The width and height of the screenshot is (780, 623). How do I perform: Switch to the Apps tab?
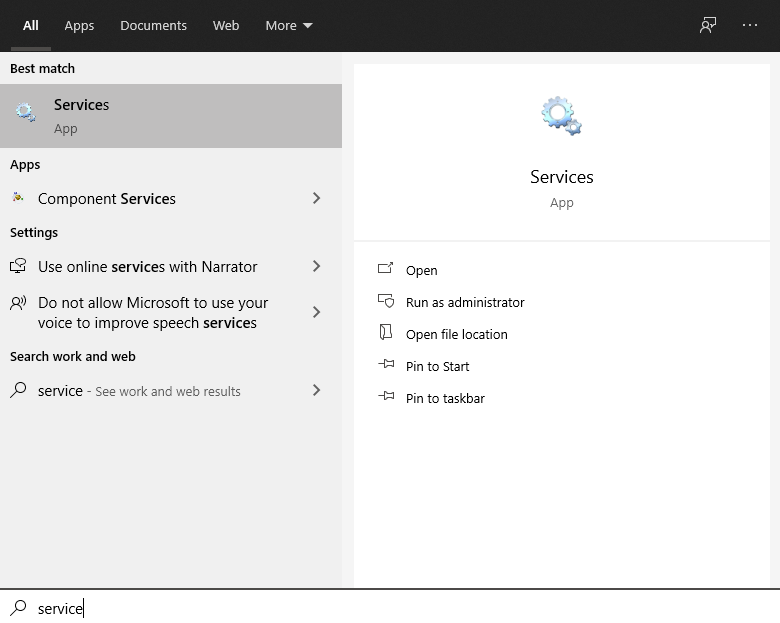79,26
